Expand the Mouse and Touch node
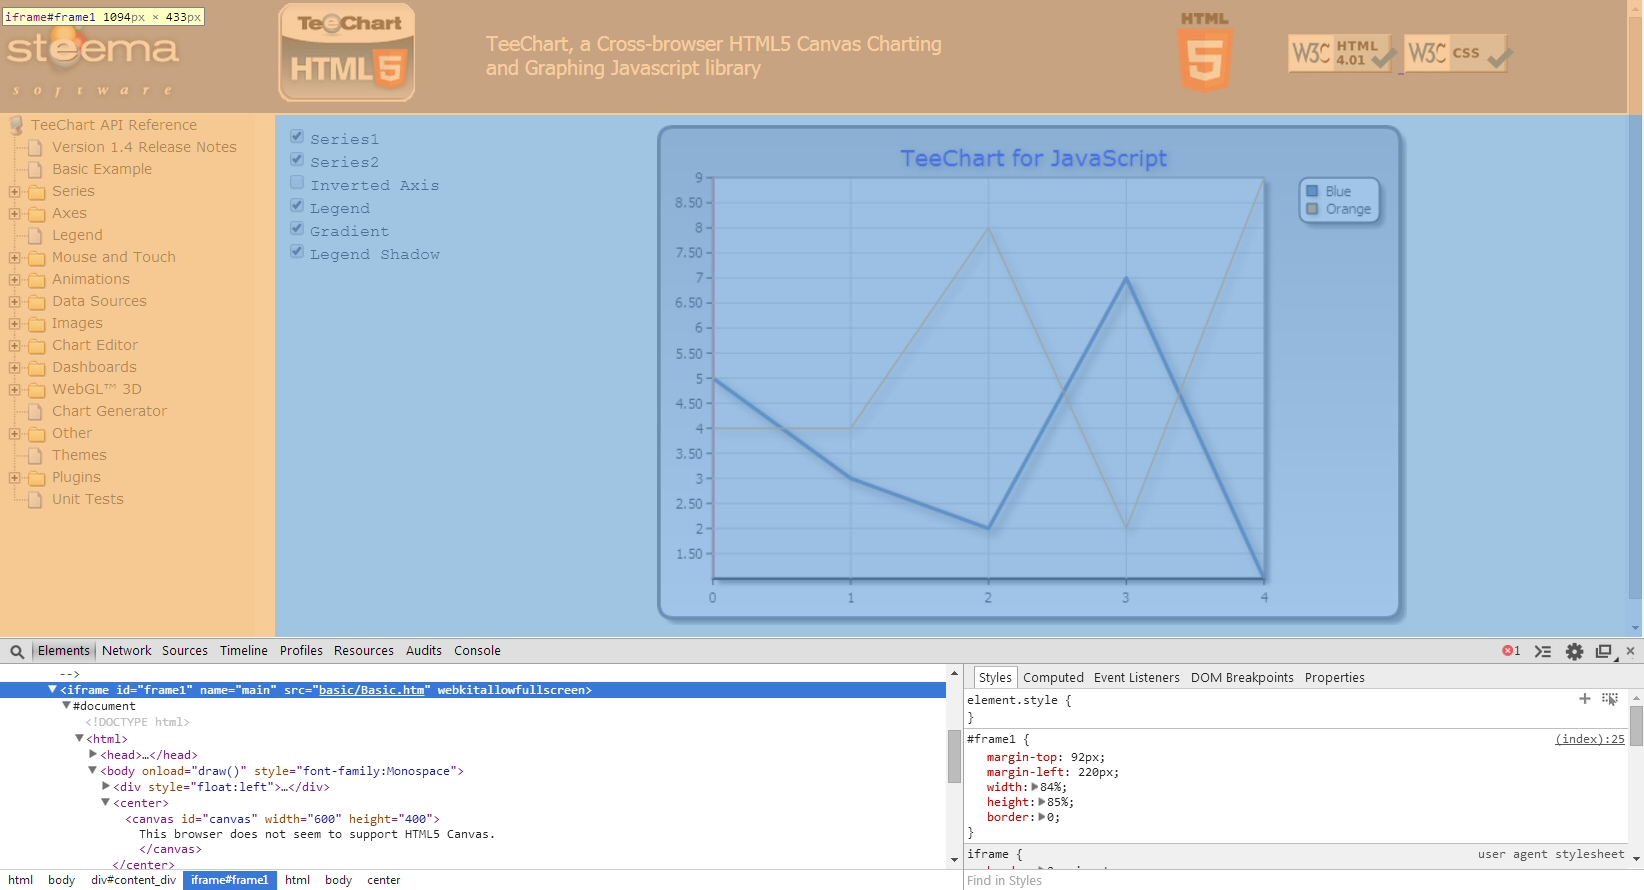The image size is (1644, 890). coord(14,258)
